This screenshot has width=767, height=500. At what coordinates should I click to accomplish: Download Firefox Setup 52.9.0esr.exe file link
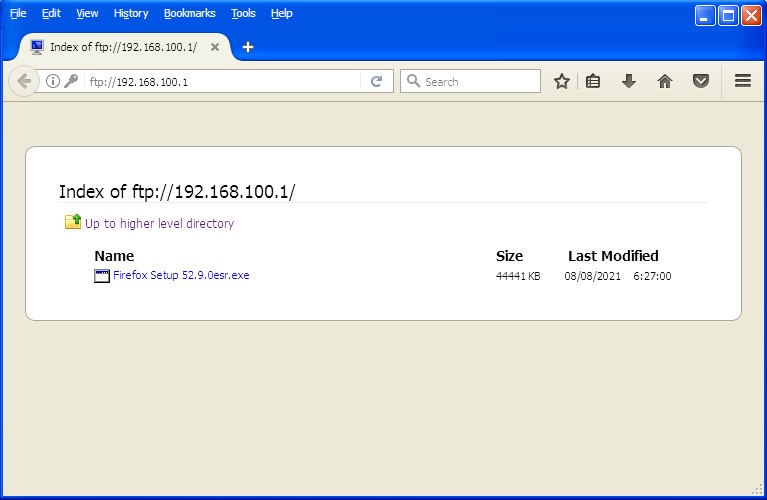coord(180,276)
